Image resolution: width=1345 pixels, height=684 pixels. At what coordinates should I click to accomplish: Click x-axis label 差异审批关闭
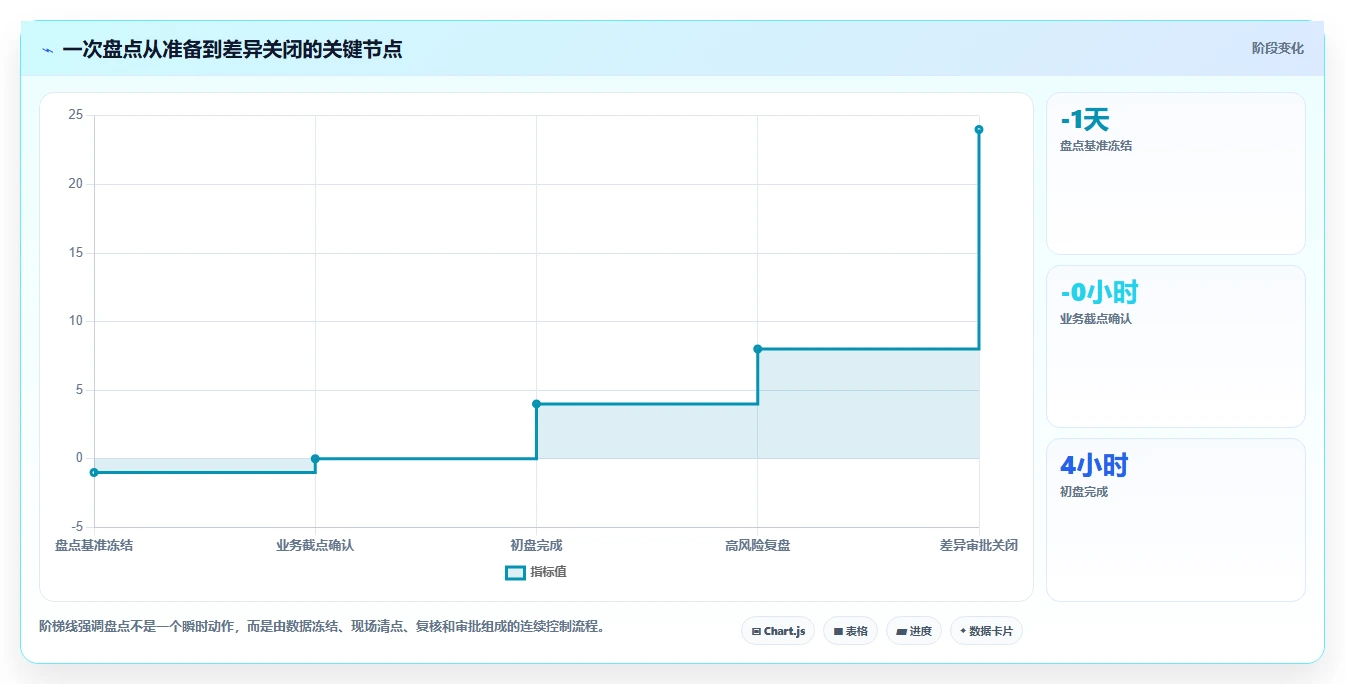click(979, 545)
